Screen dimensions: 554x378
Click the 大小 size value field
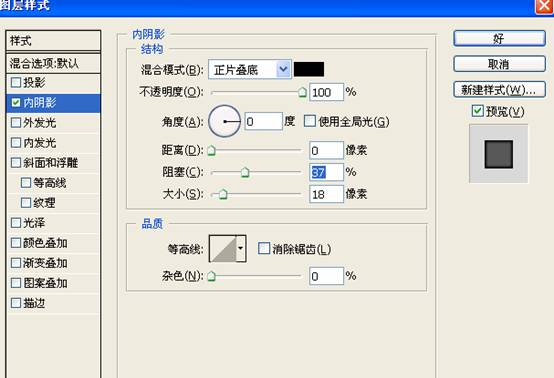pyautogui.click(x=326, y=194)
